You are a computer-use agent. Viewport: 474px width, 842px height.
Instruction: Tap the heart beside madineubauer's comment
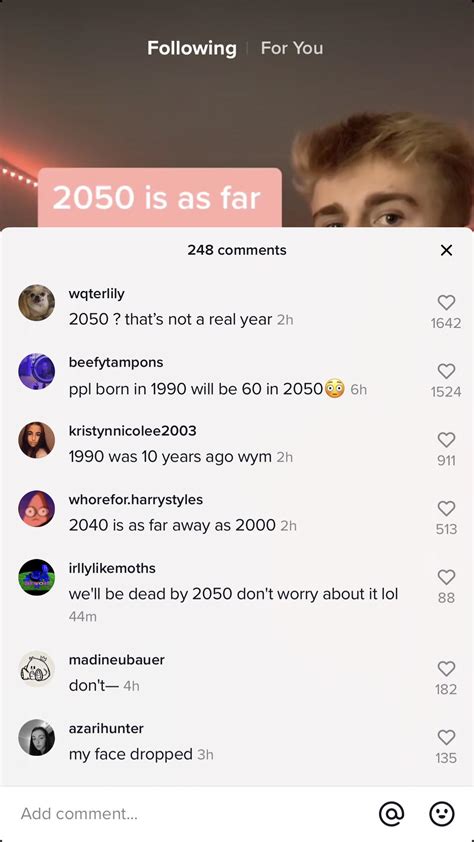446,669
